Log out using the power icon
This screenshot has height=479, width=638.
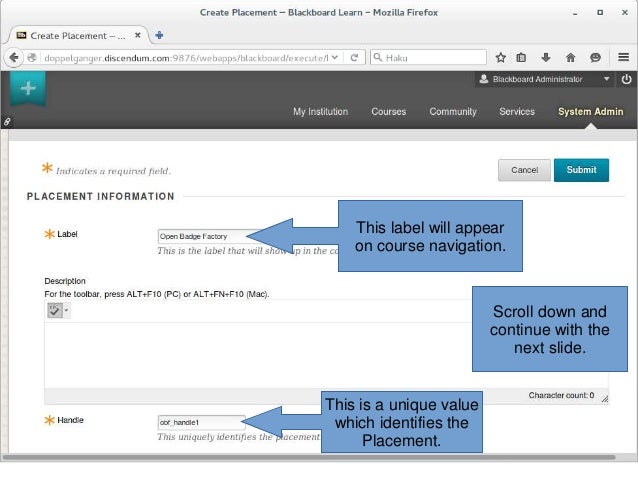(x=626, y=79)
